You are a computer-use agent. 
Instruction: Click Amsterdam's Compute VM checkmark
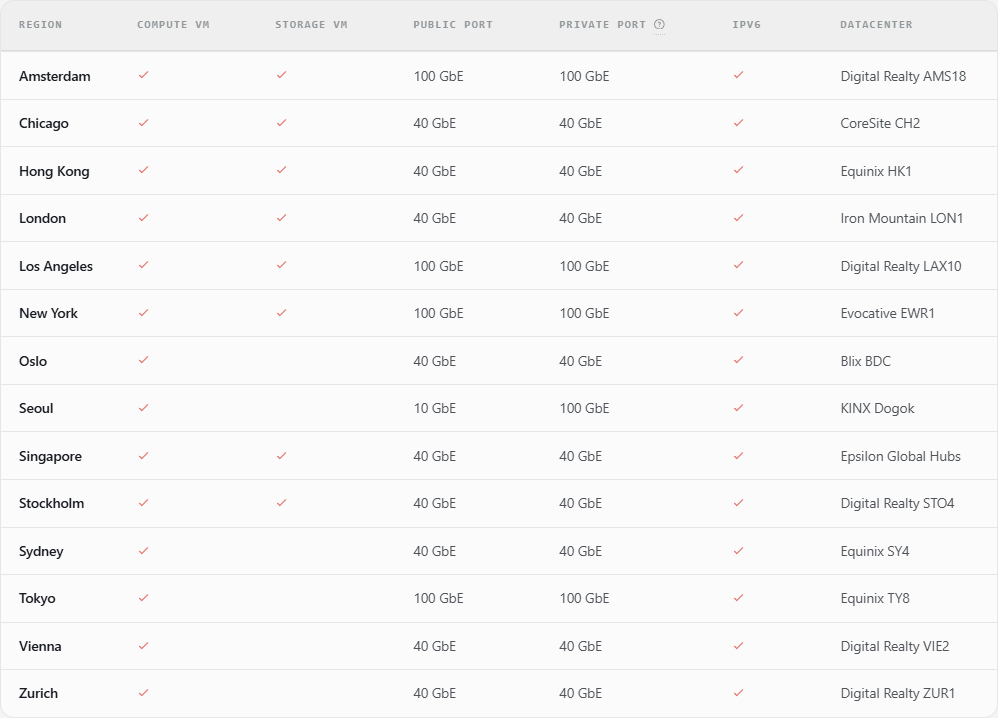[x=144, y=75]
